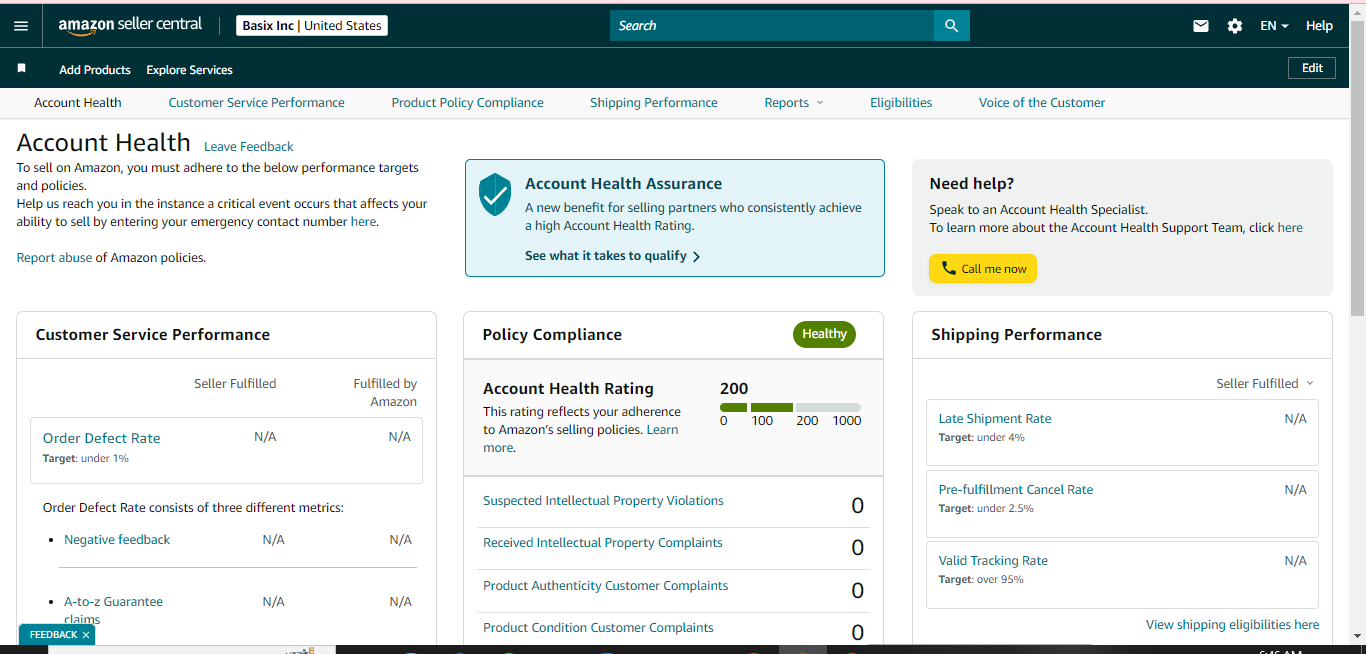Viewport: 1366px width, 654px height.
Task: Click 'Target: over 95%' text
Action: point(981,580)
